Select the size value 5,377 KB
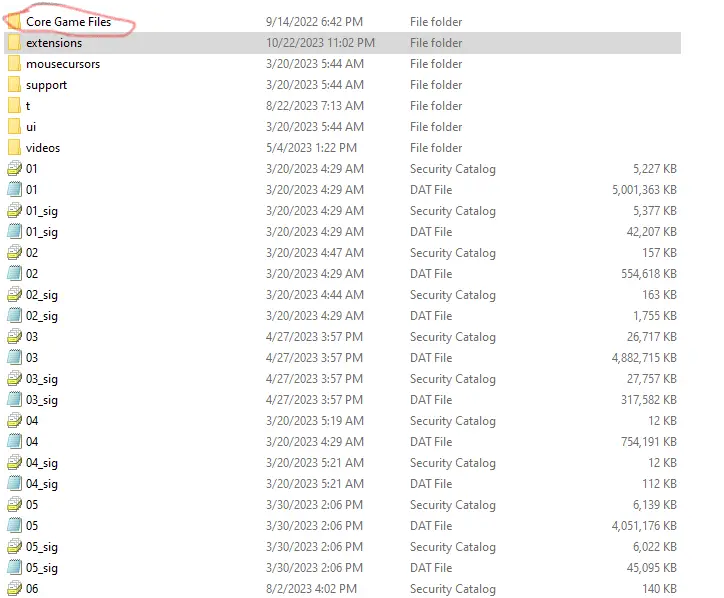724x598 pixels. click(x=654, y=211)
